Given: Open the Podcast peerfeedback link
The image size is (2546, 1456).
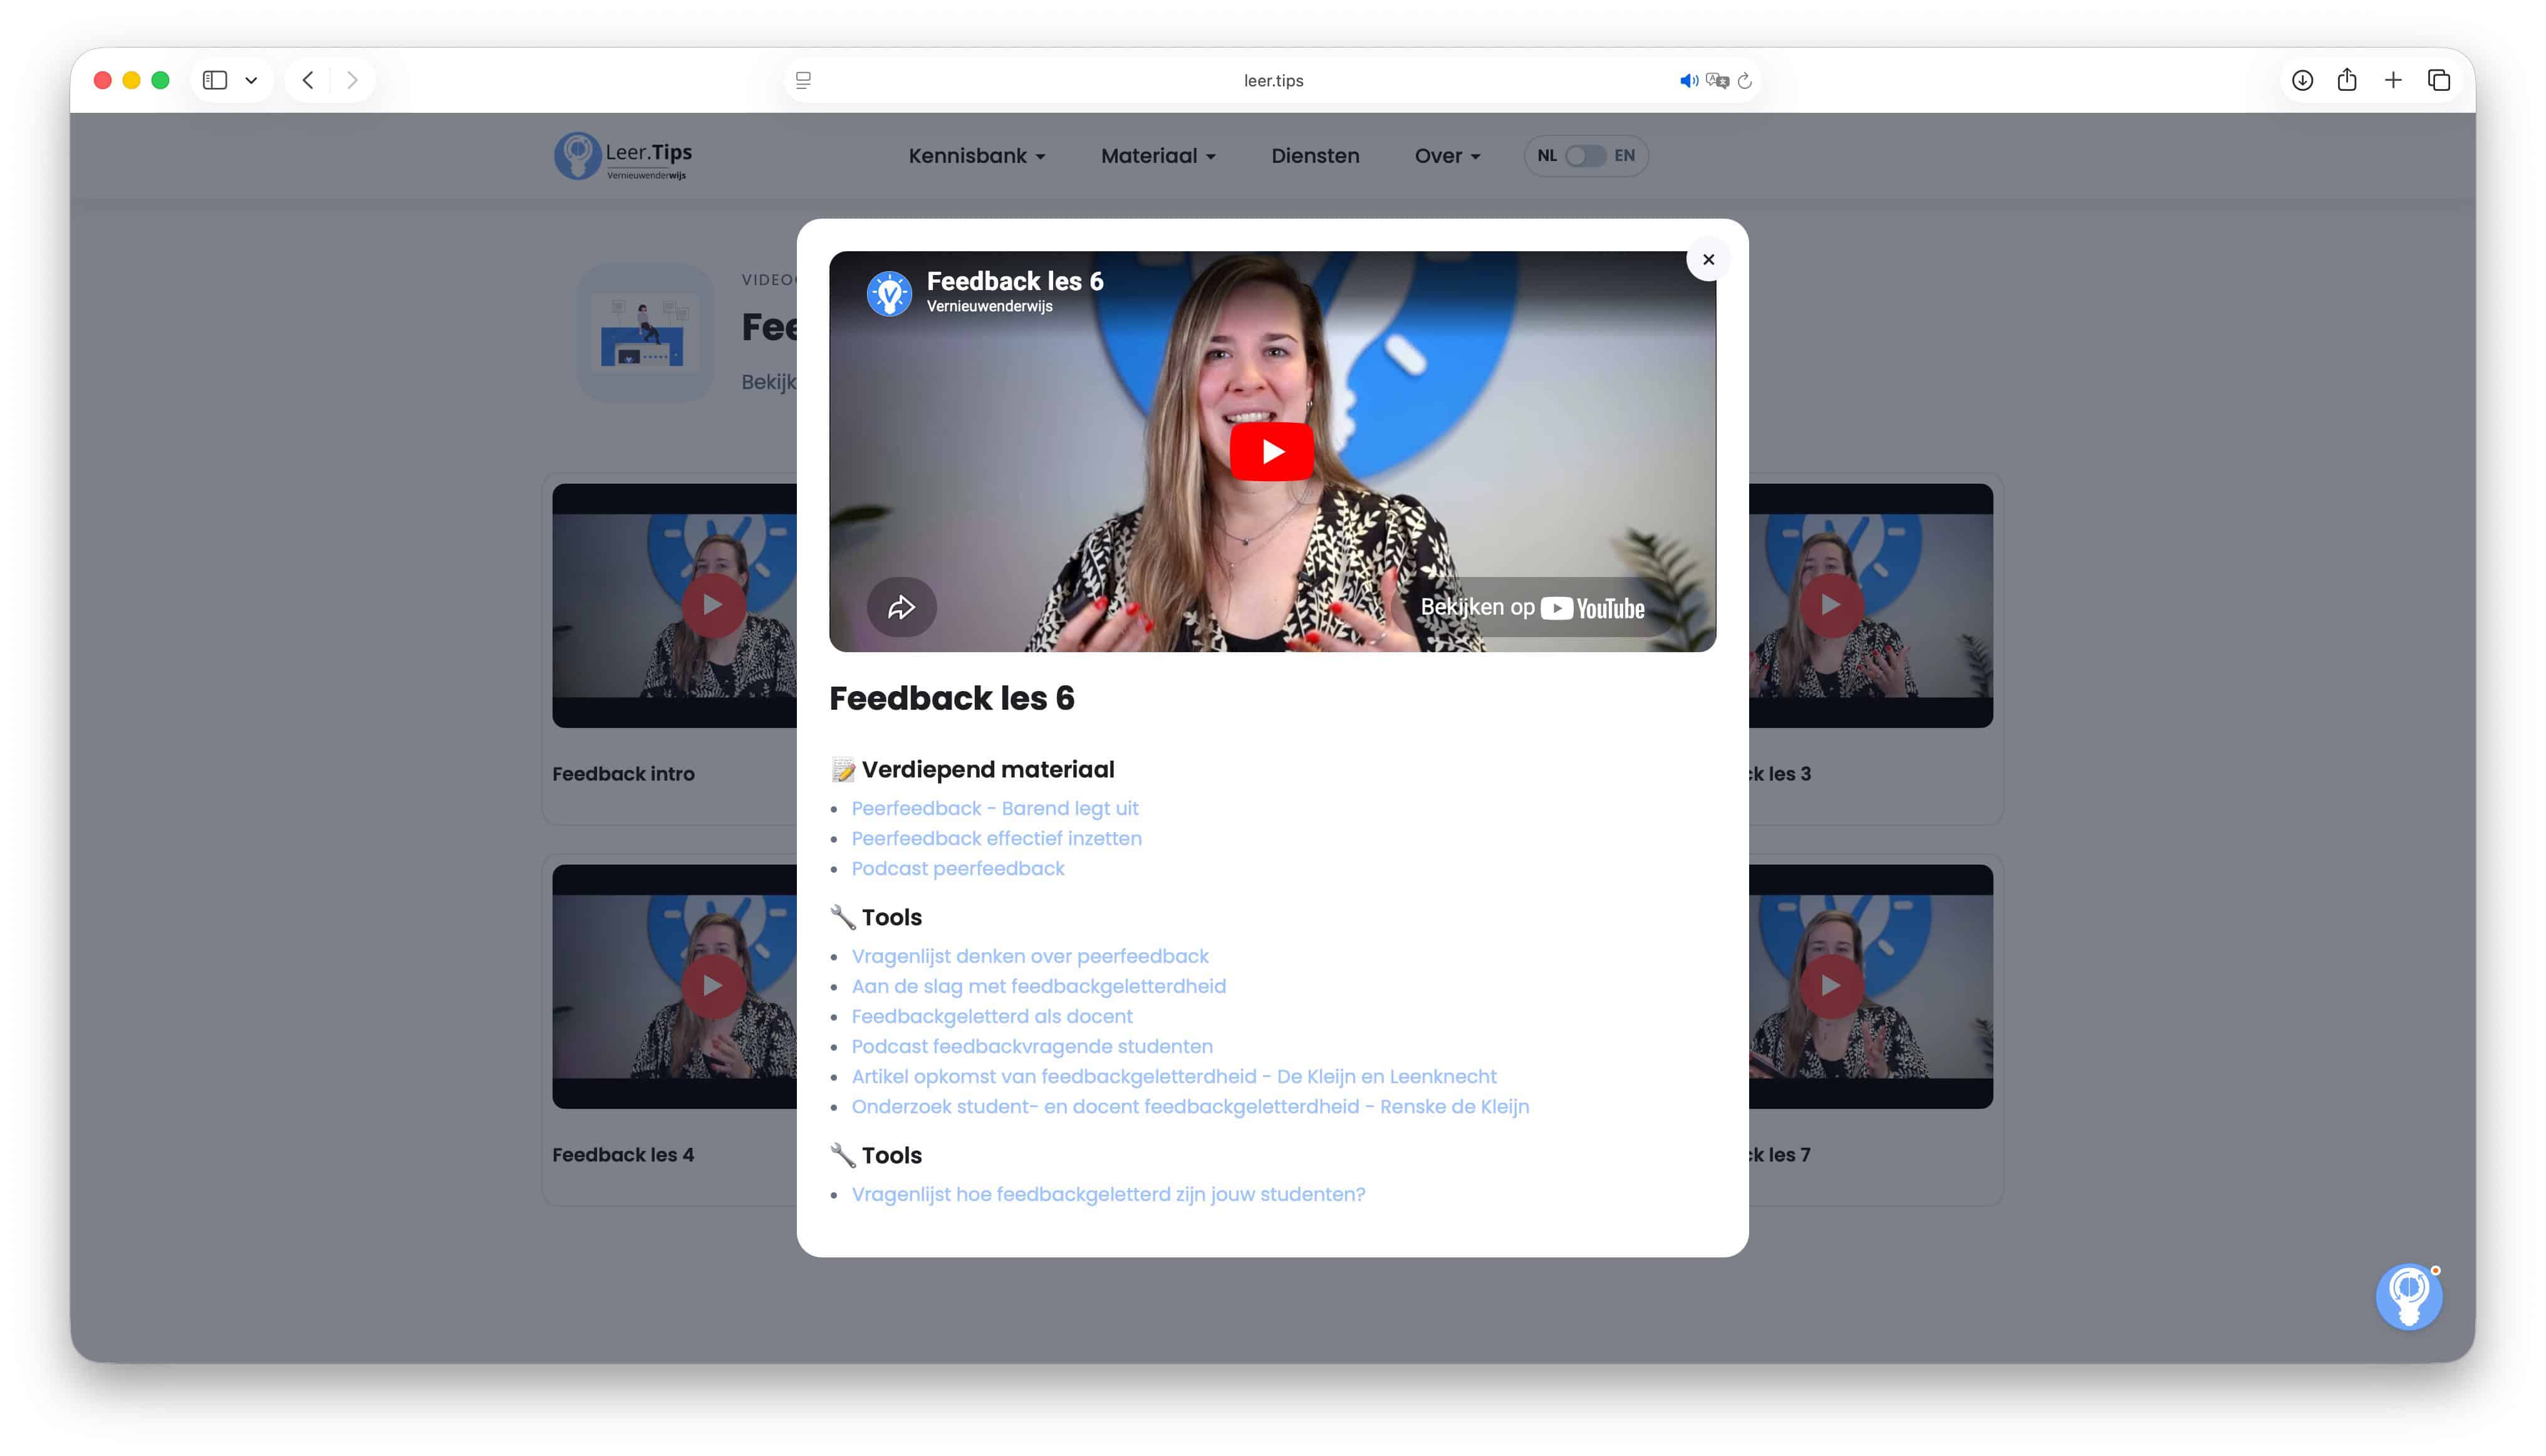Looking at the screenshot, I should [958, 868].
